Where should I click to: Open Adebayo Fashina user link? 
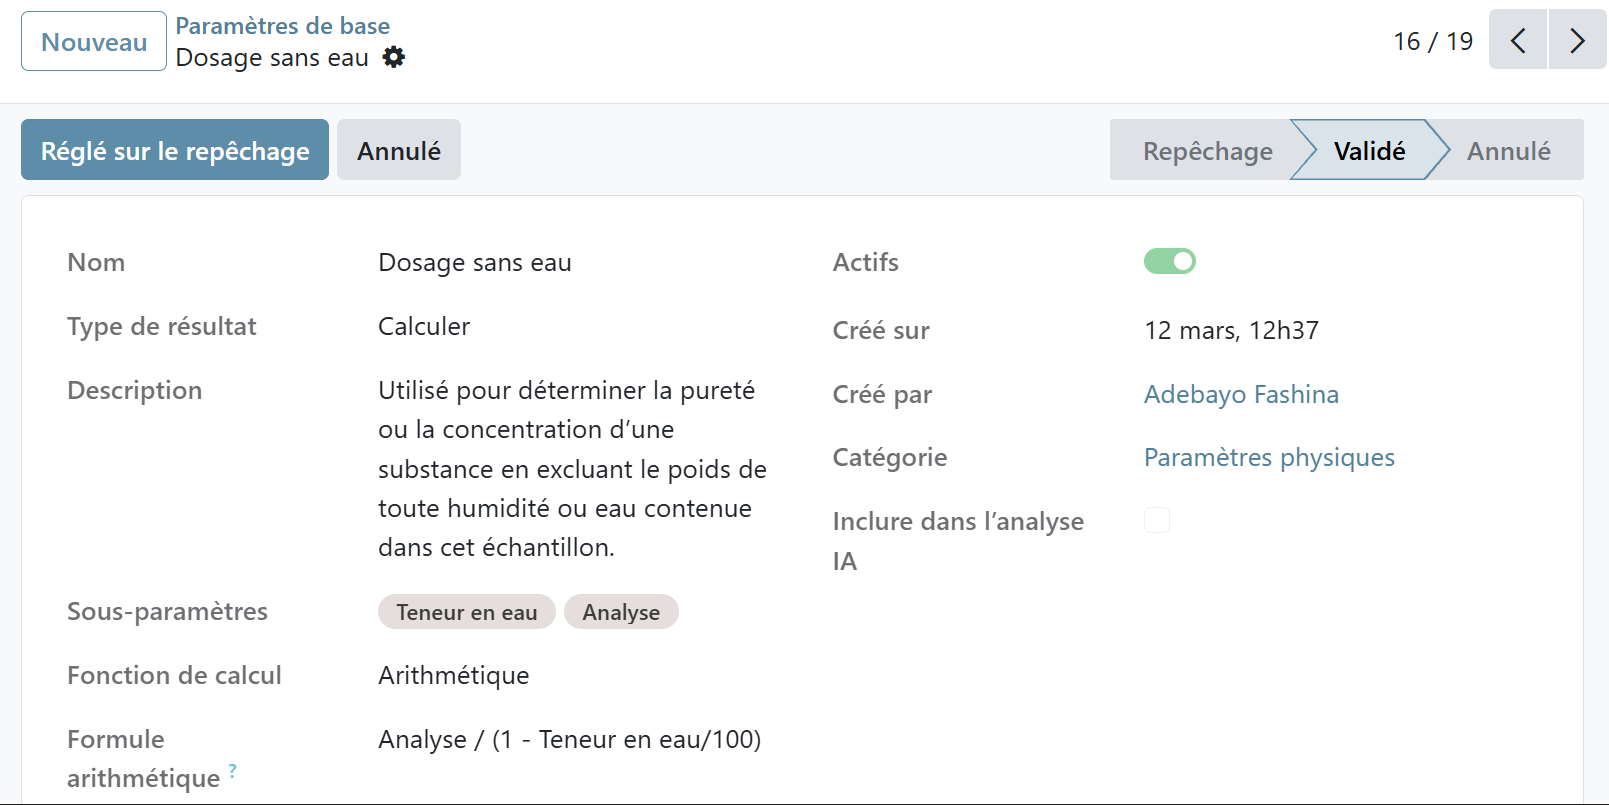tap(1240, 394)
